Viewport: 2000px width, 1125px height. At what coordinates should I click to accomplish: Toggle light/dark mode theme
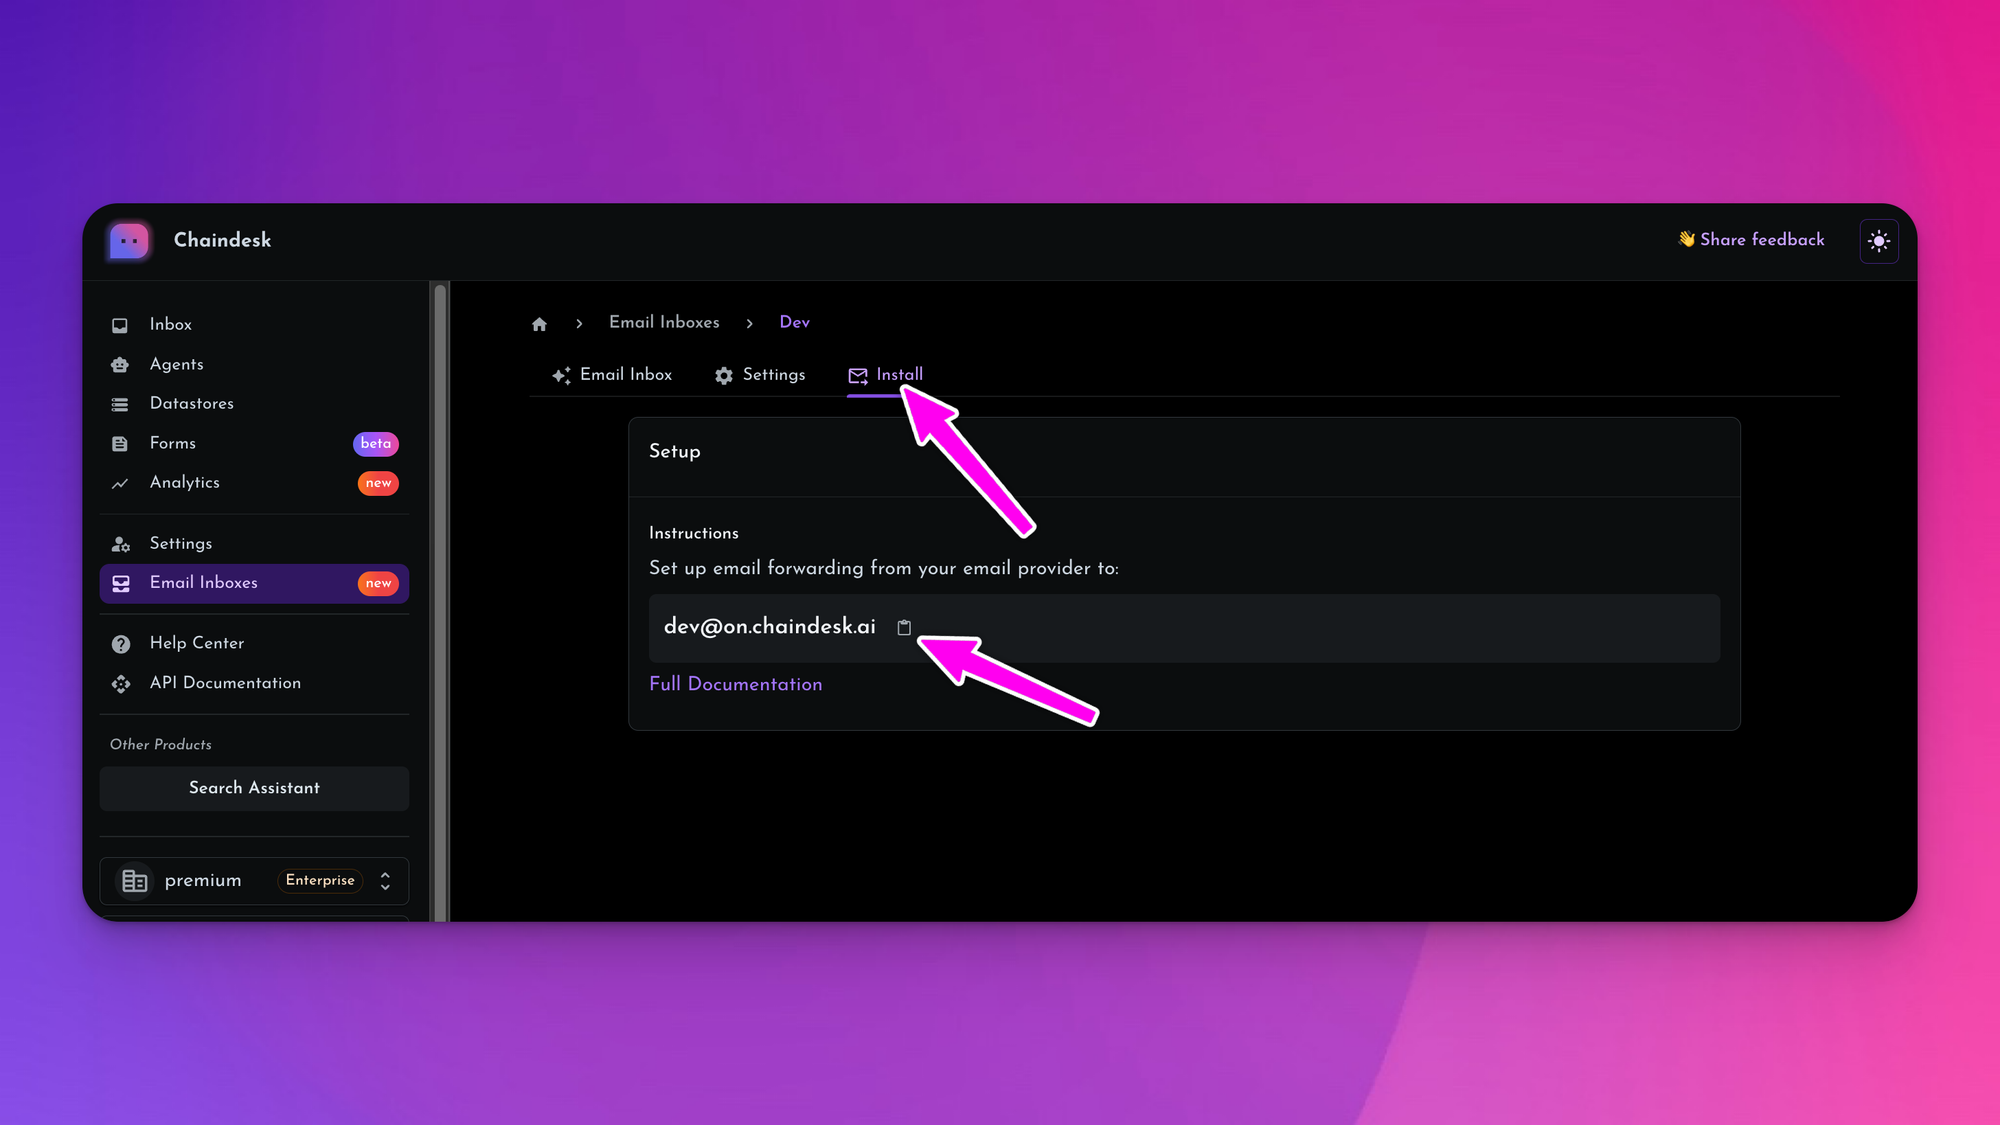click(x=1879, y=240)
